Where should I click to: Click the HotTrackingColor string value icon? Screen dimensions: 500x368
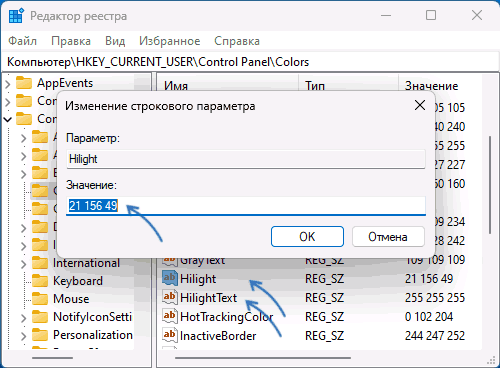point(170,316)
